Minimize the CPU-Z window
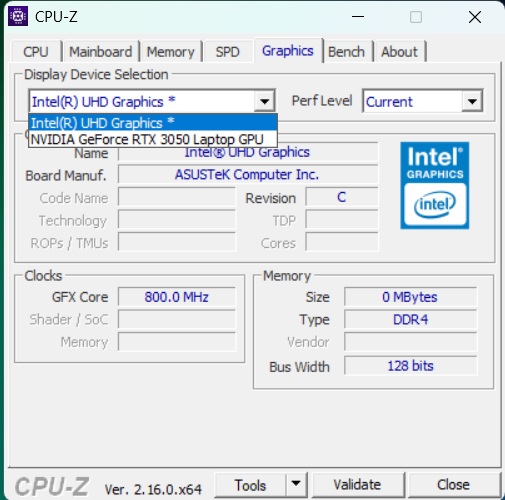This screenshot has width=505, height=500. pyautogui.click(x=358, y=16)
